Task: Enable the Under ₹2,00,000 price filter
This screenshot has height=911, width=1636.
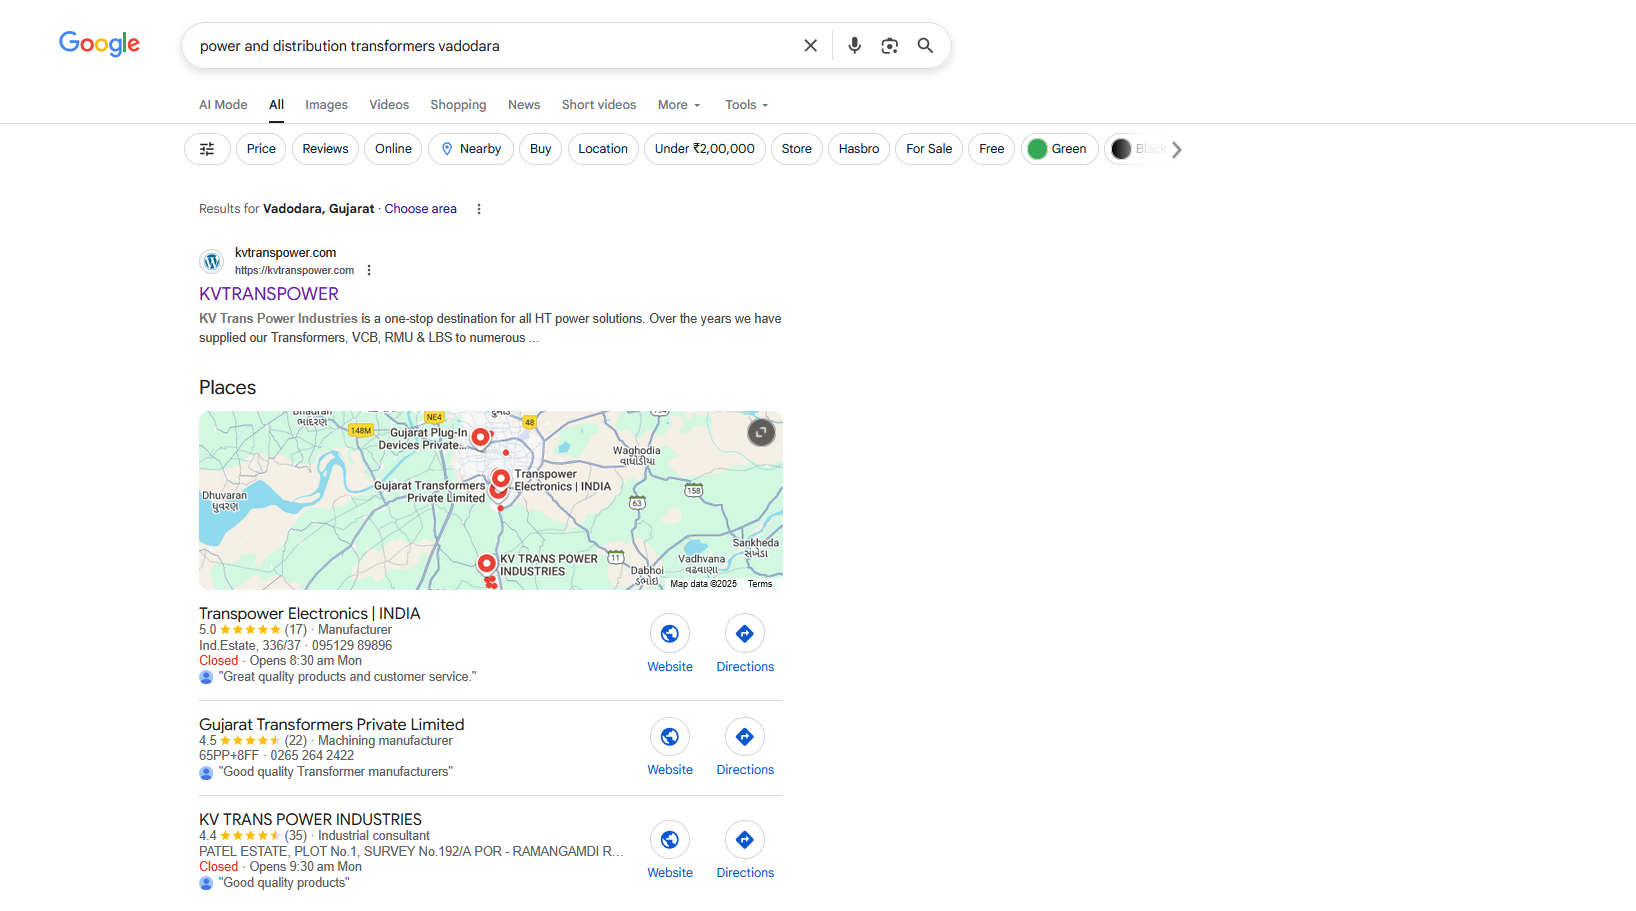Action: (x=704, y=149)
